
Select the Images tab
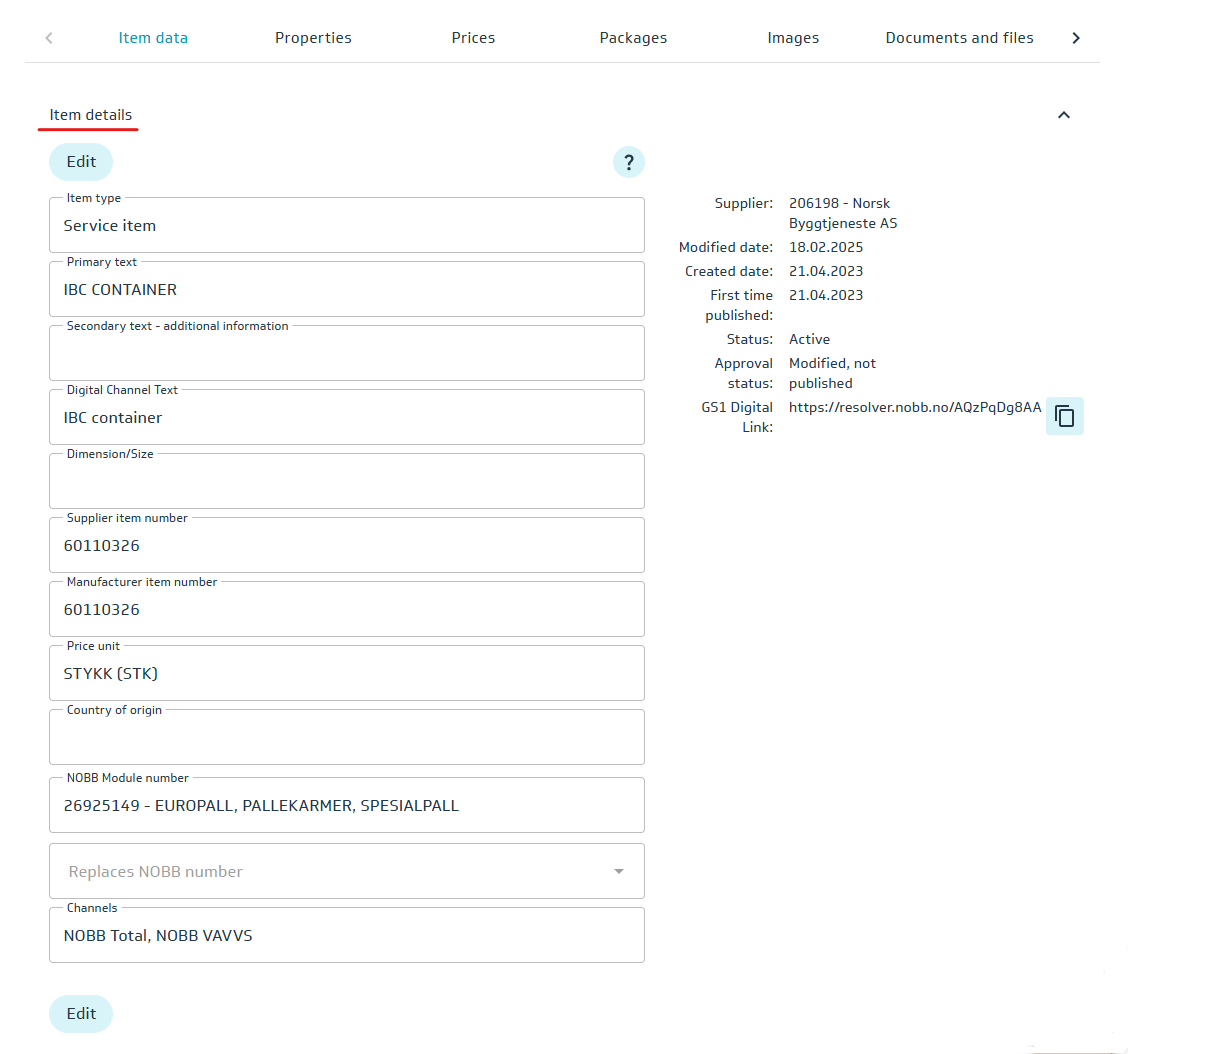point(793,38)
